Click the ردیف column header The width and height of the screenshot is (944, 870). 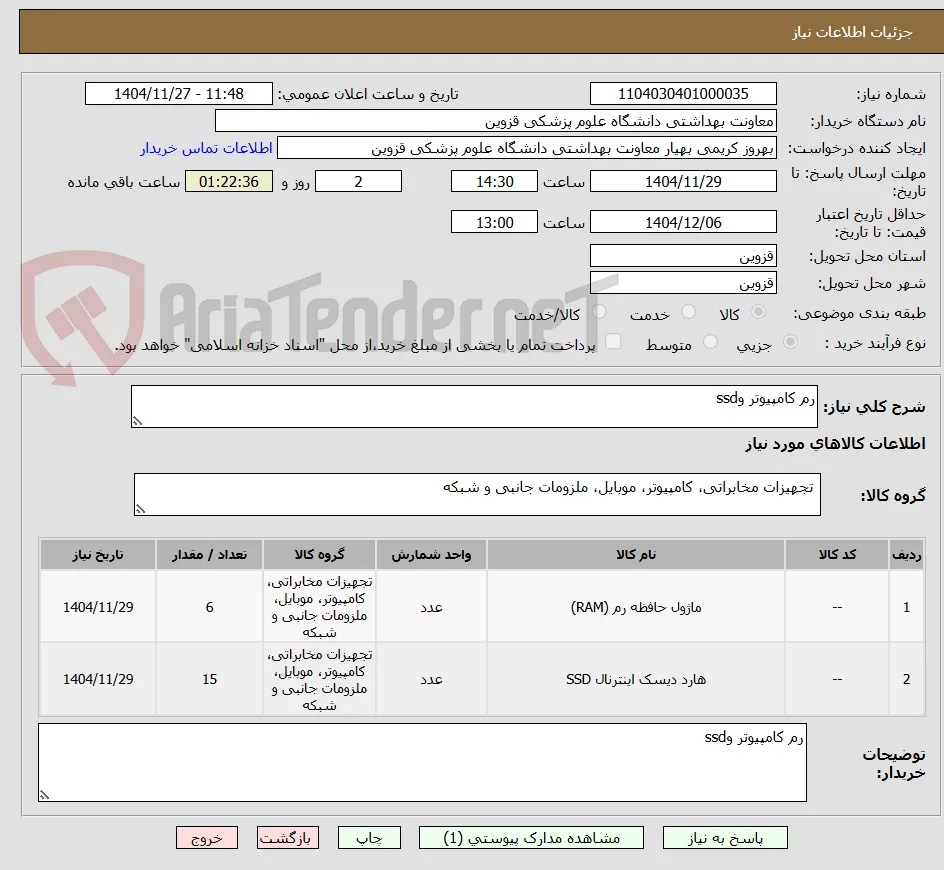906,555
